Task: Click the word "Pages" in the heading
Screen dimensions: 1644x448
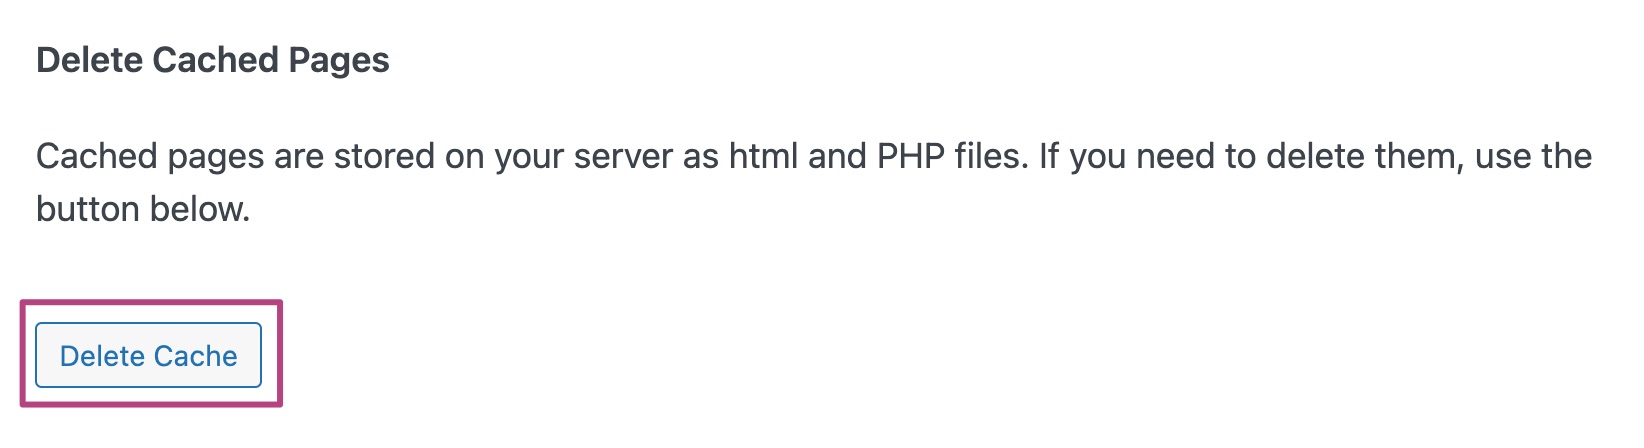Action: point(338,61)
